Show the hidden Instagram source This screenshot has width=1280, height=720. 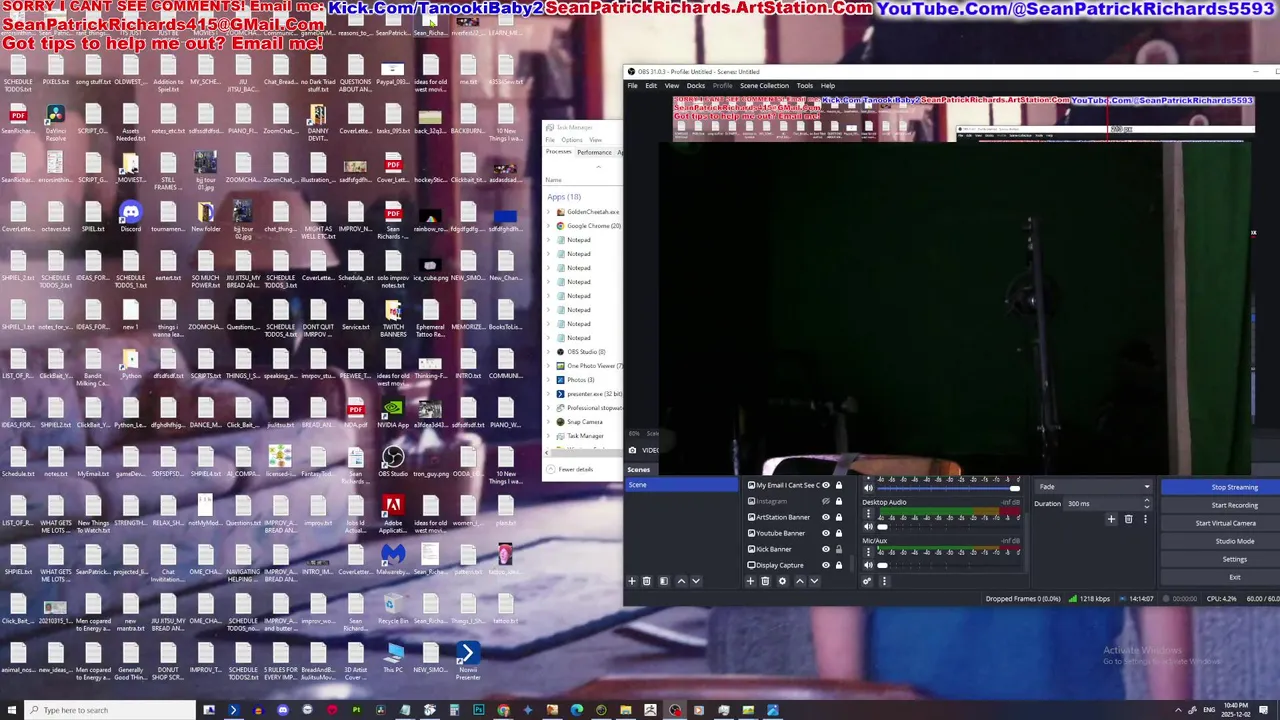(826, 501)
